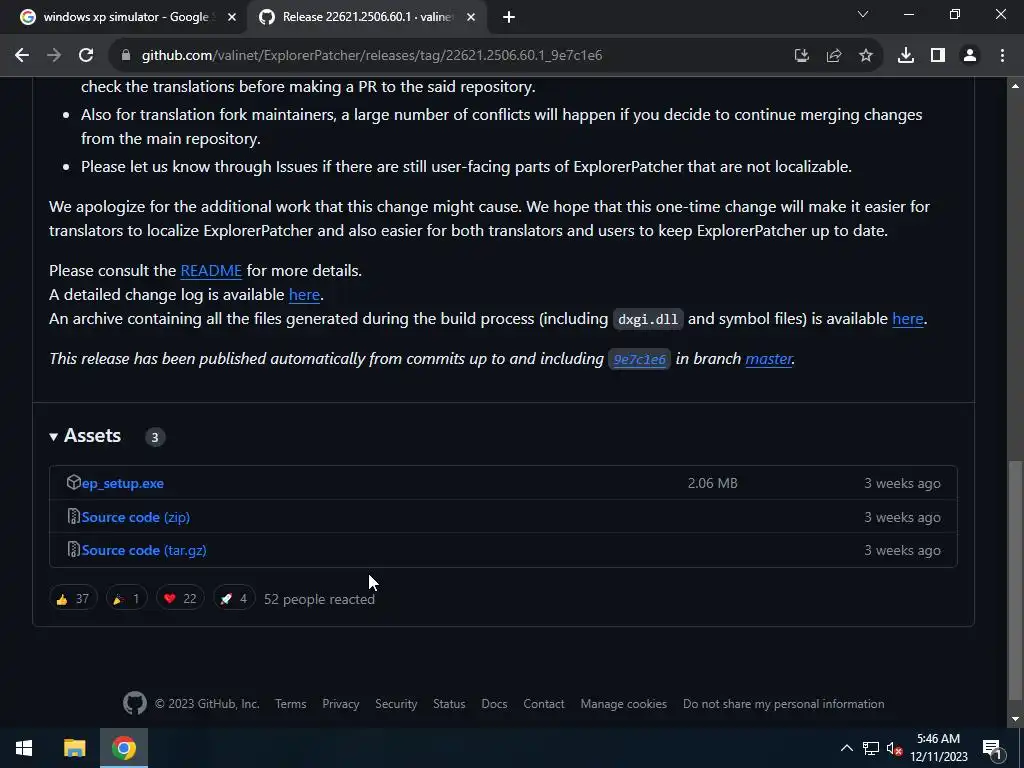Viewport: 1024px width, 768px height.
Task: Open the notification center icon
Action: tap(992, 748)
